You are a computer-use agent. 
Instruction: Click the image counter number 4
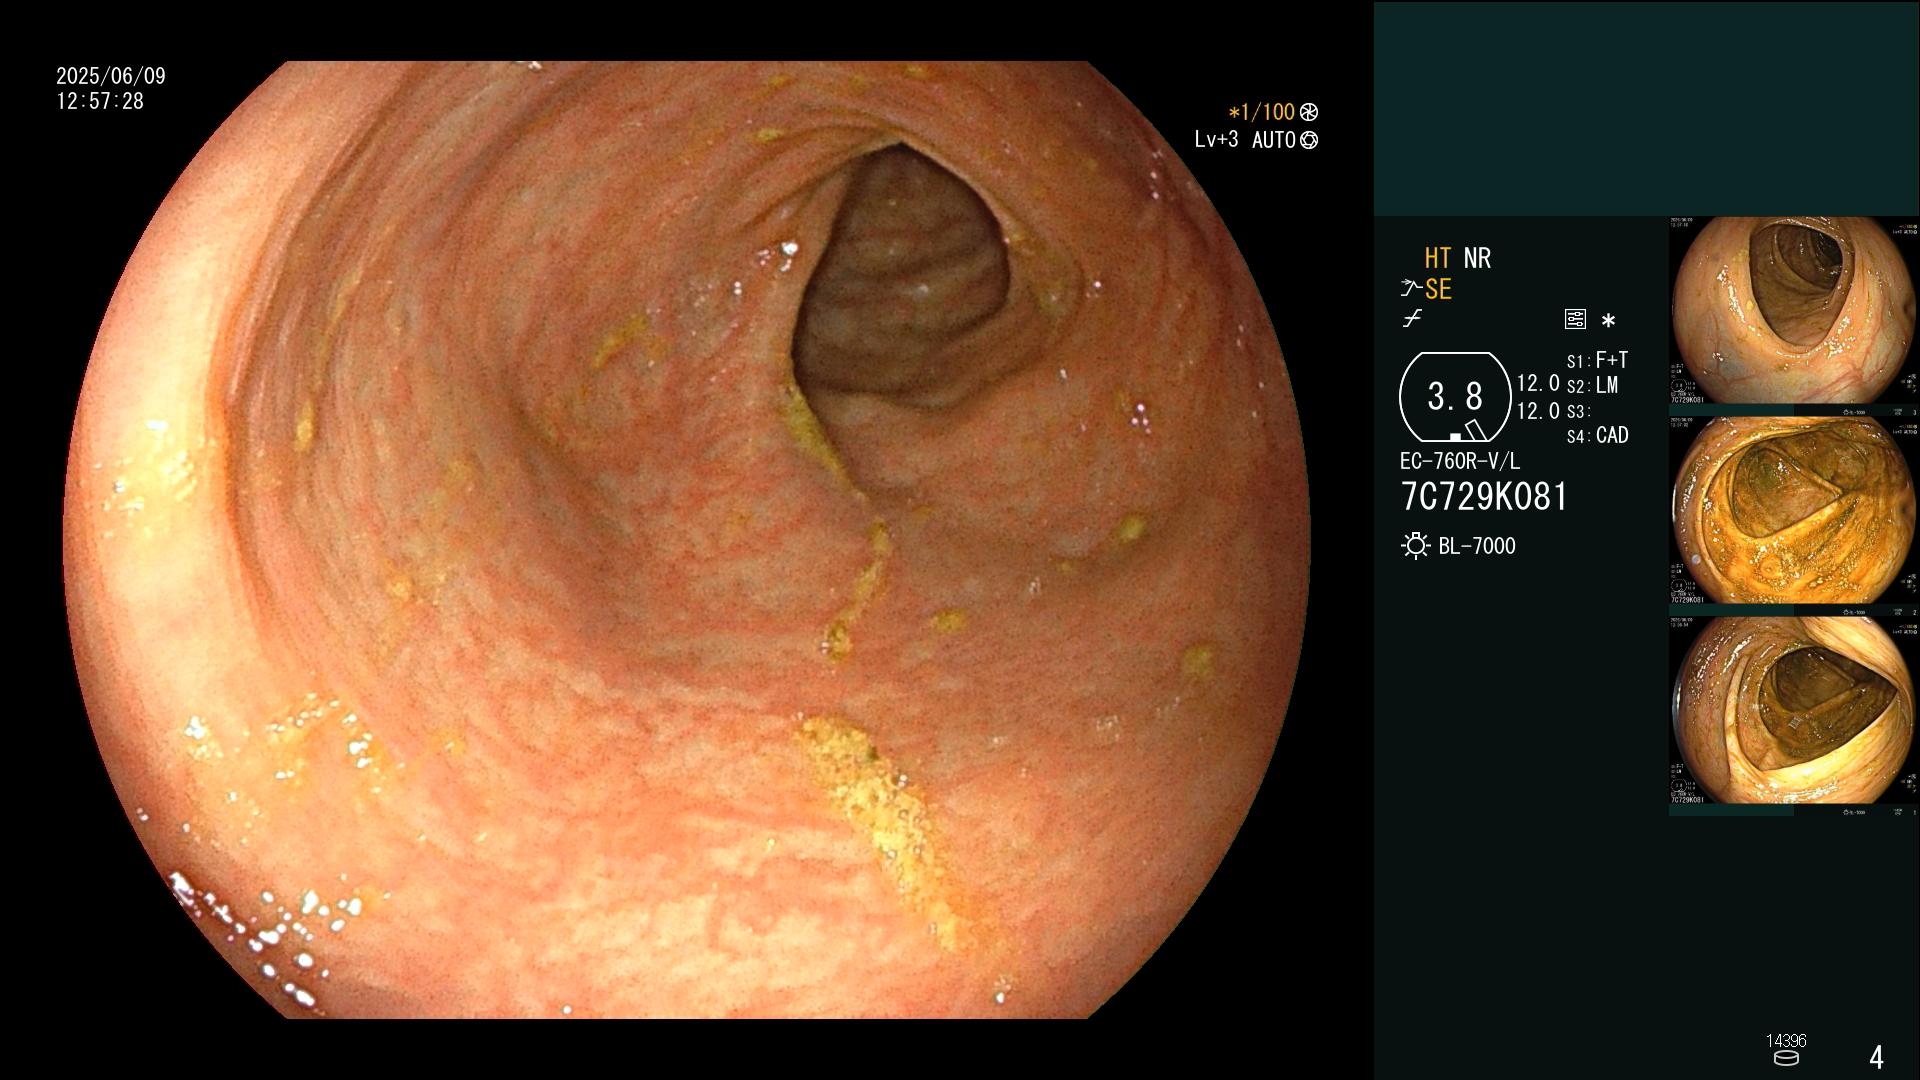tap(1876, 1057)
